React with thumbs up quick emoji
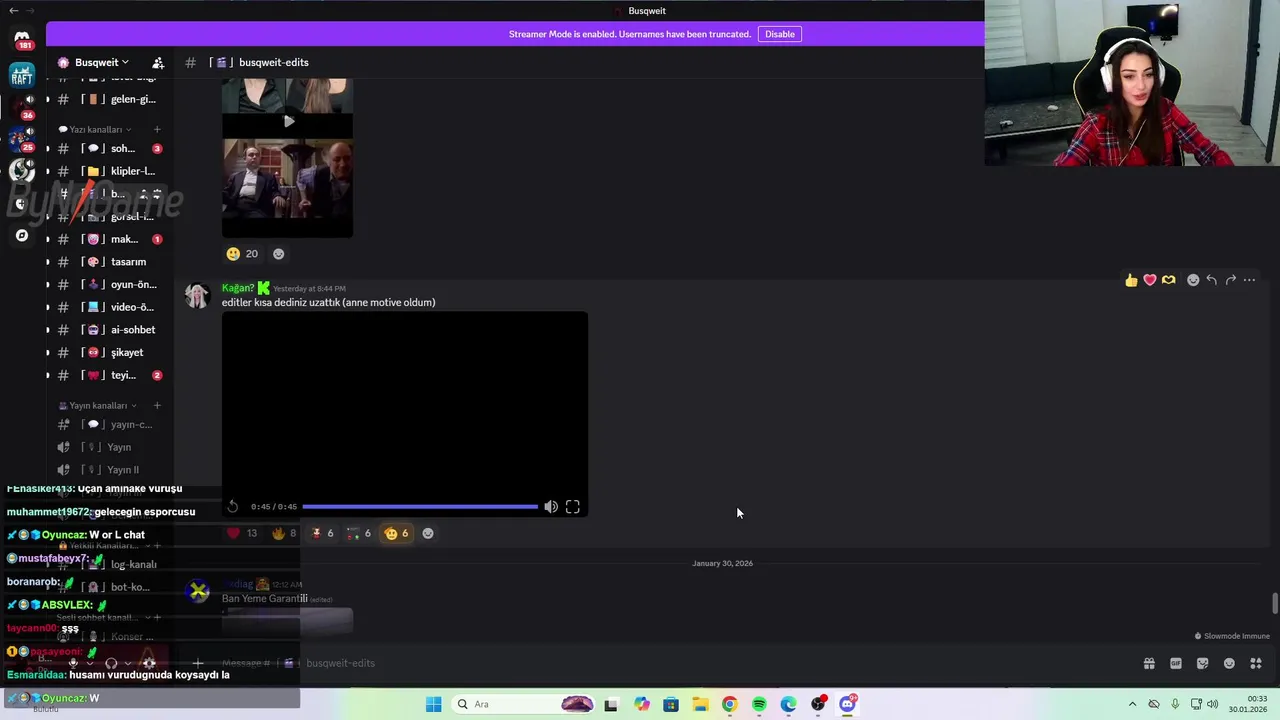1280x720 pixels. point(1131,280)
